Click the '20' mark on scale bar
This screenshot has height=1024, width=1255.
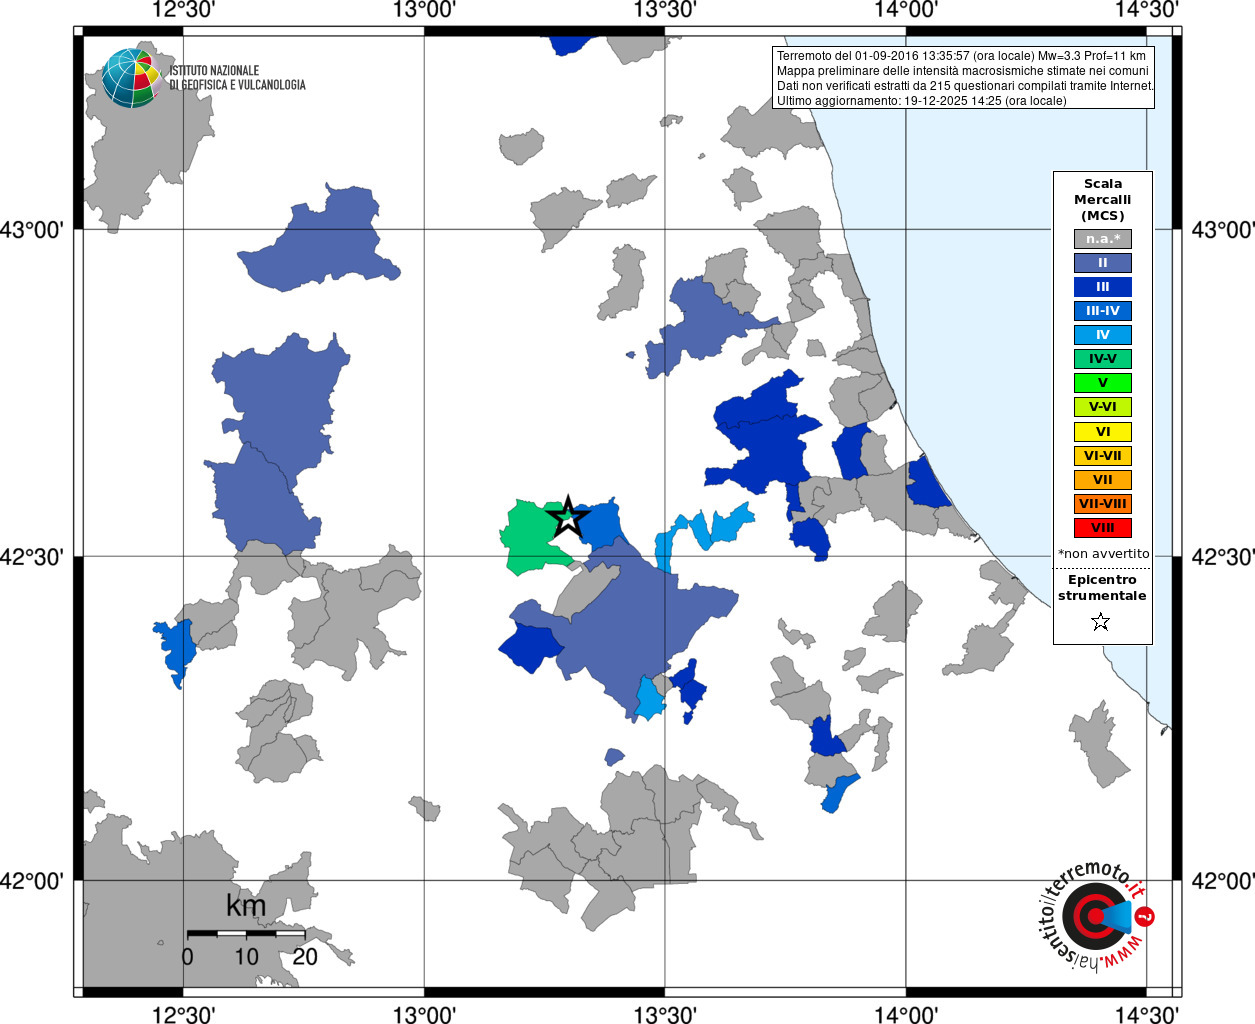(x=305, y=957)
